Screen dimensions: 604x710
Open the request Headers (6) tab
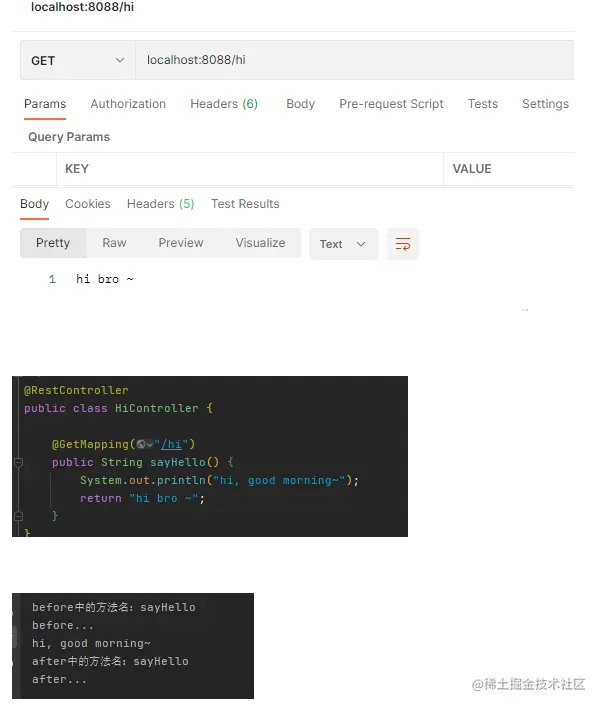coord(224,104)
